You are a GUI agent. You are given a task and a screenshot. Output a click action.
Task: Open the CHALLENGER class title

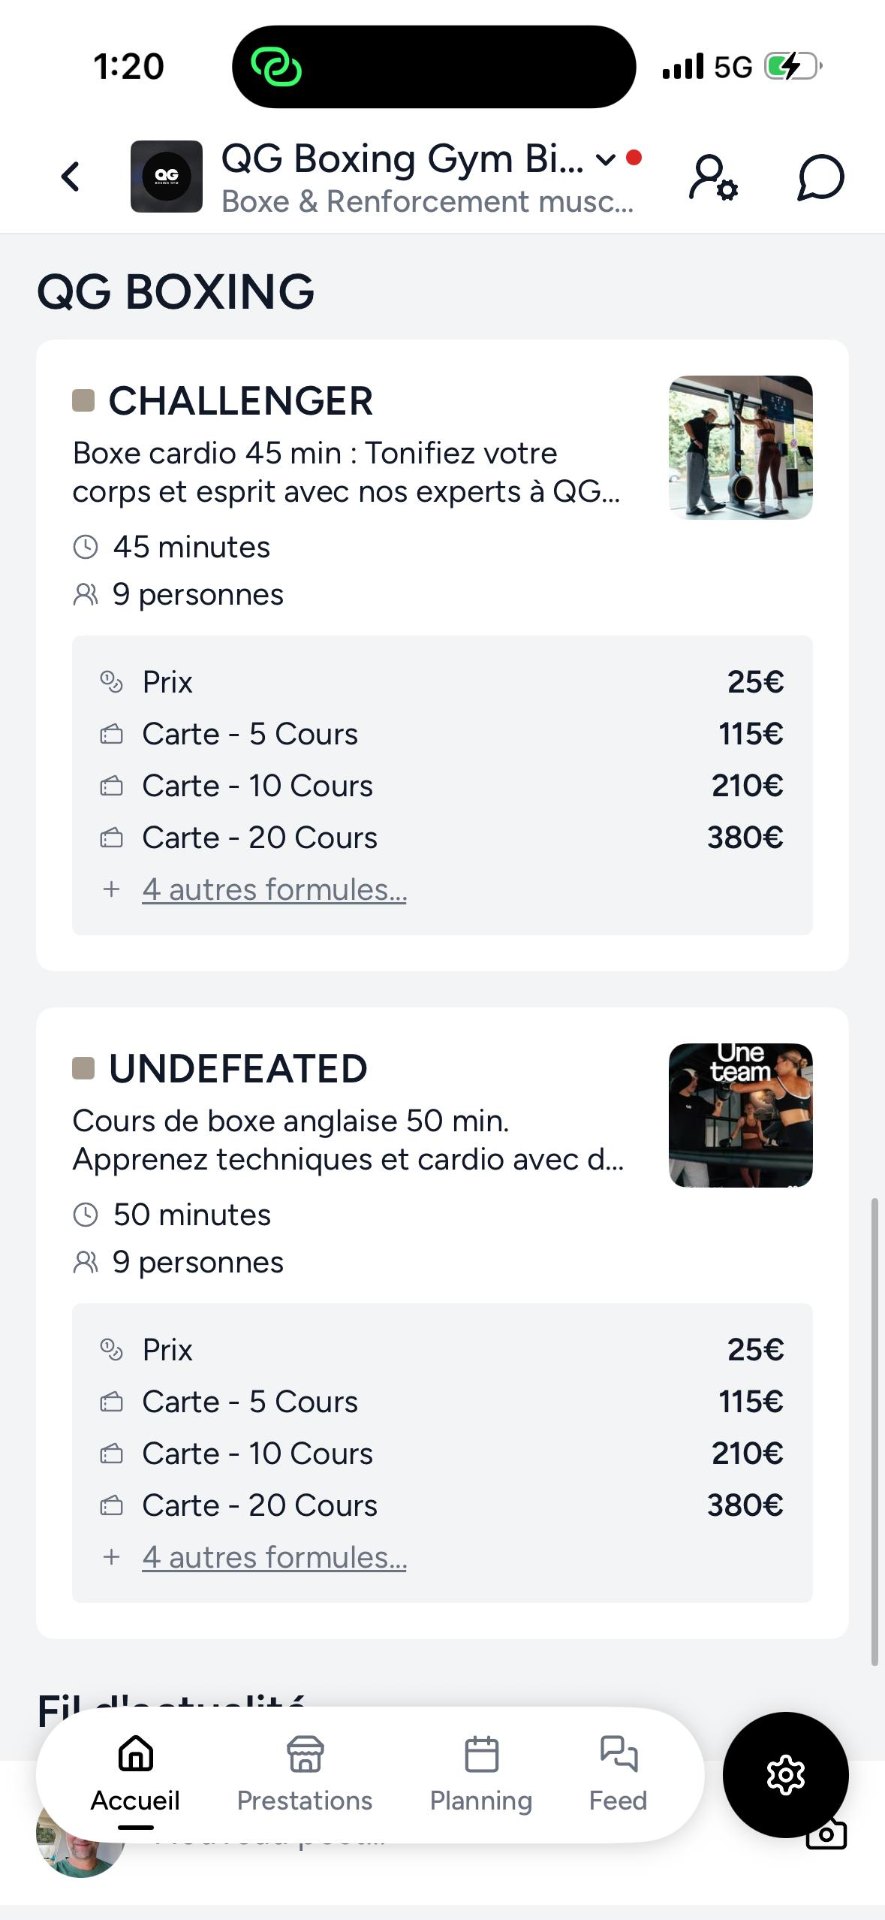(x=240, y=401)
